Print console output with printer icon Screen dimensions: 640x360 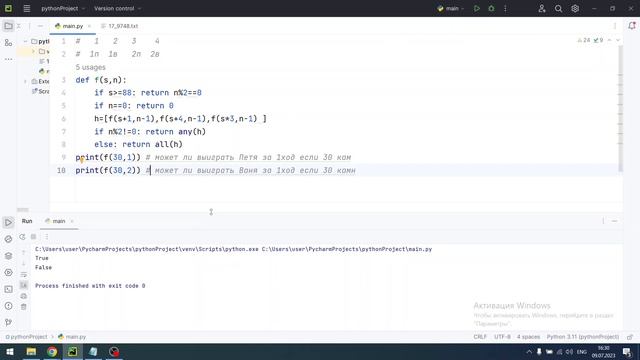(x=24, y=296)
